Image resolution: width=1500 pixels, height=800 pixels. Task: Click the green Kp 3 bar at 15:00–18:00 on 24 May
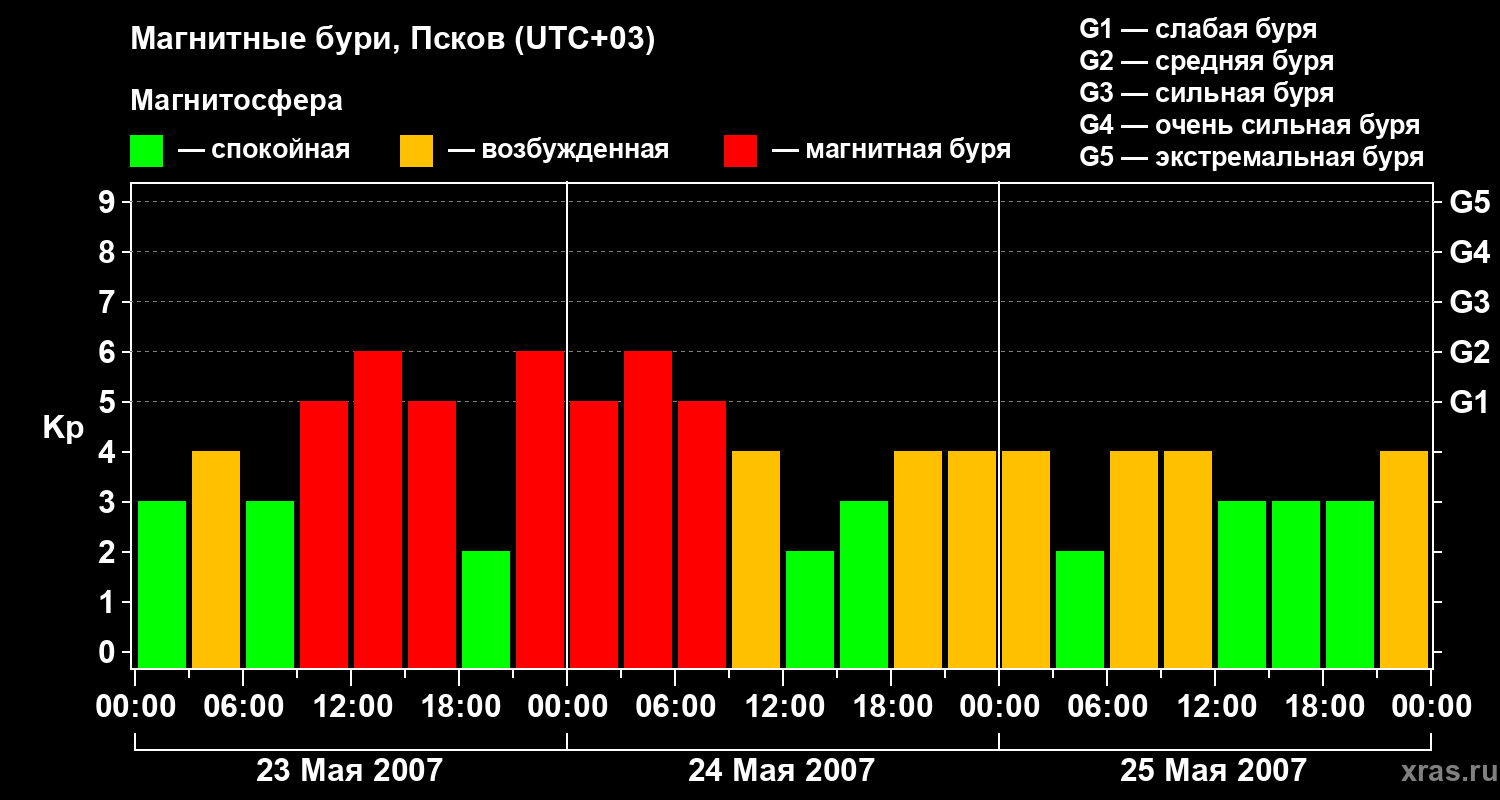[864, 584]
